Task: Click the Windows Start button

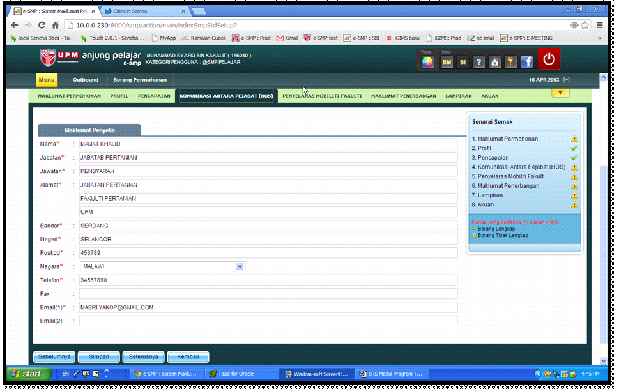Action: click(x=28, y=374)
